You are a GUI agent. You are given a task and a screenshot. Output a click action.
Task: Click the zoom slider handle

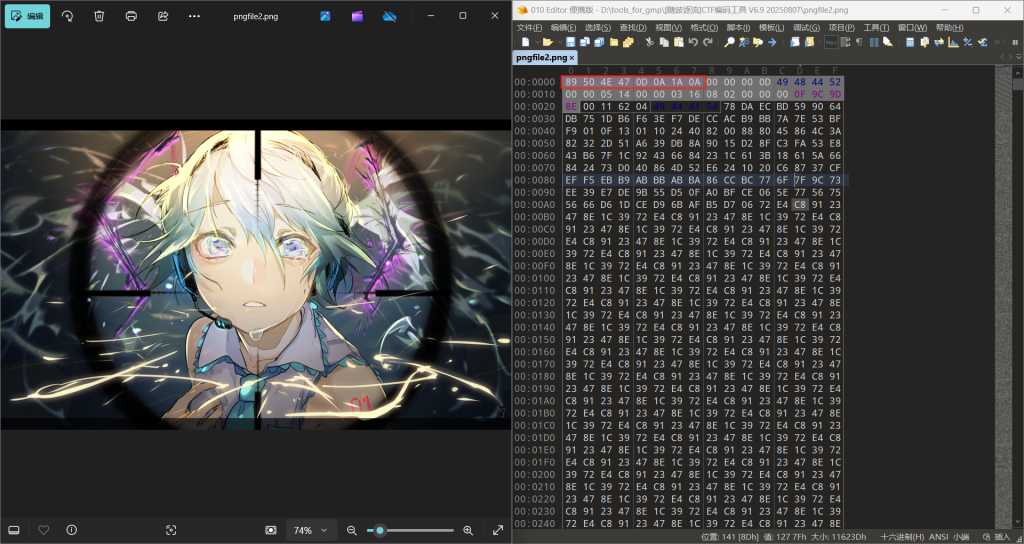pyautogui.click(x=380, y=530)
